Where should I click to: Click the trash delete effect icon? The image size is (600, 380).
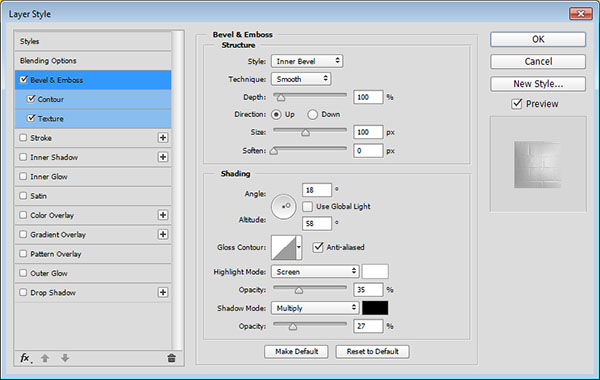[x=171, y=358]
